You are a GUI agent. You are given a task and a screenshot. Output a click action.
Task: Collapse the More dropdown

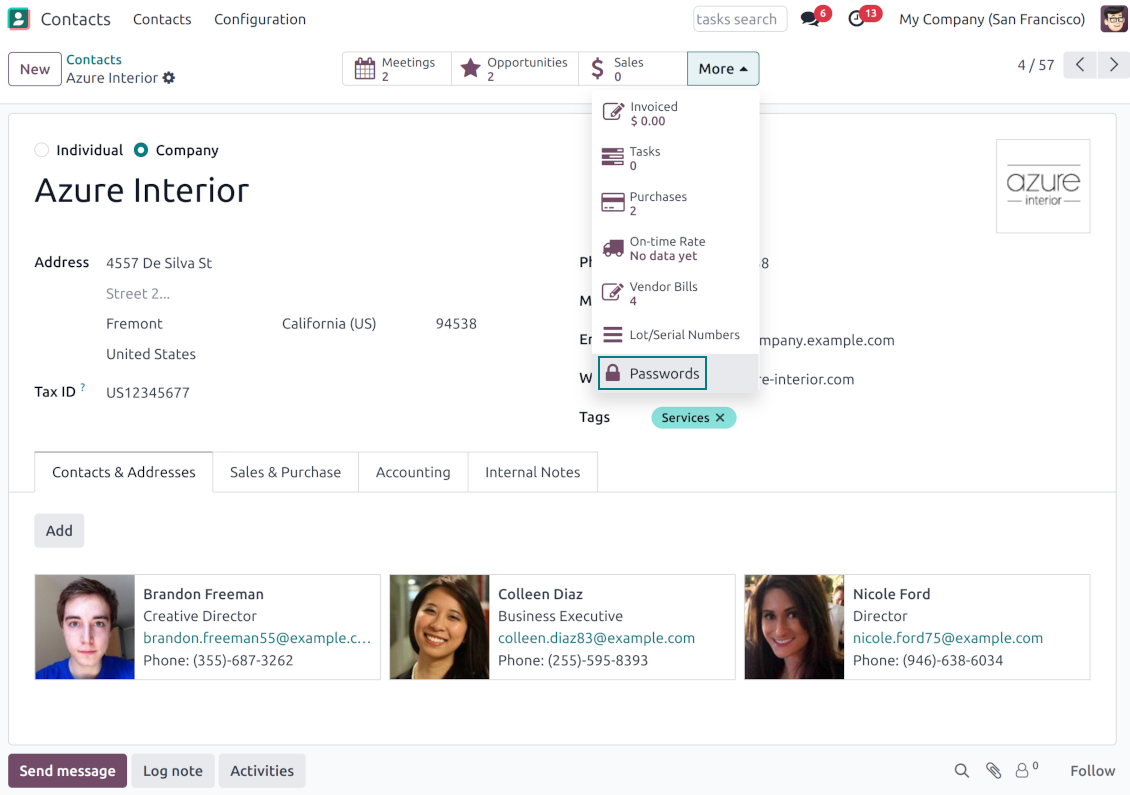point(722,69)
